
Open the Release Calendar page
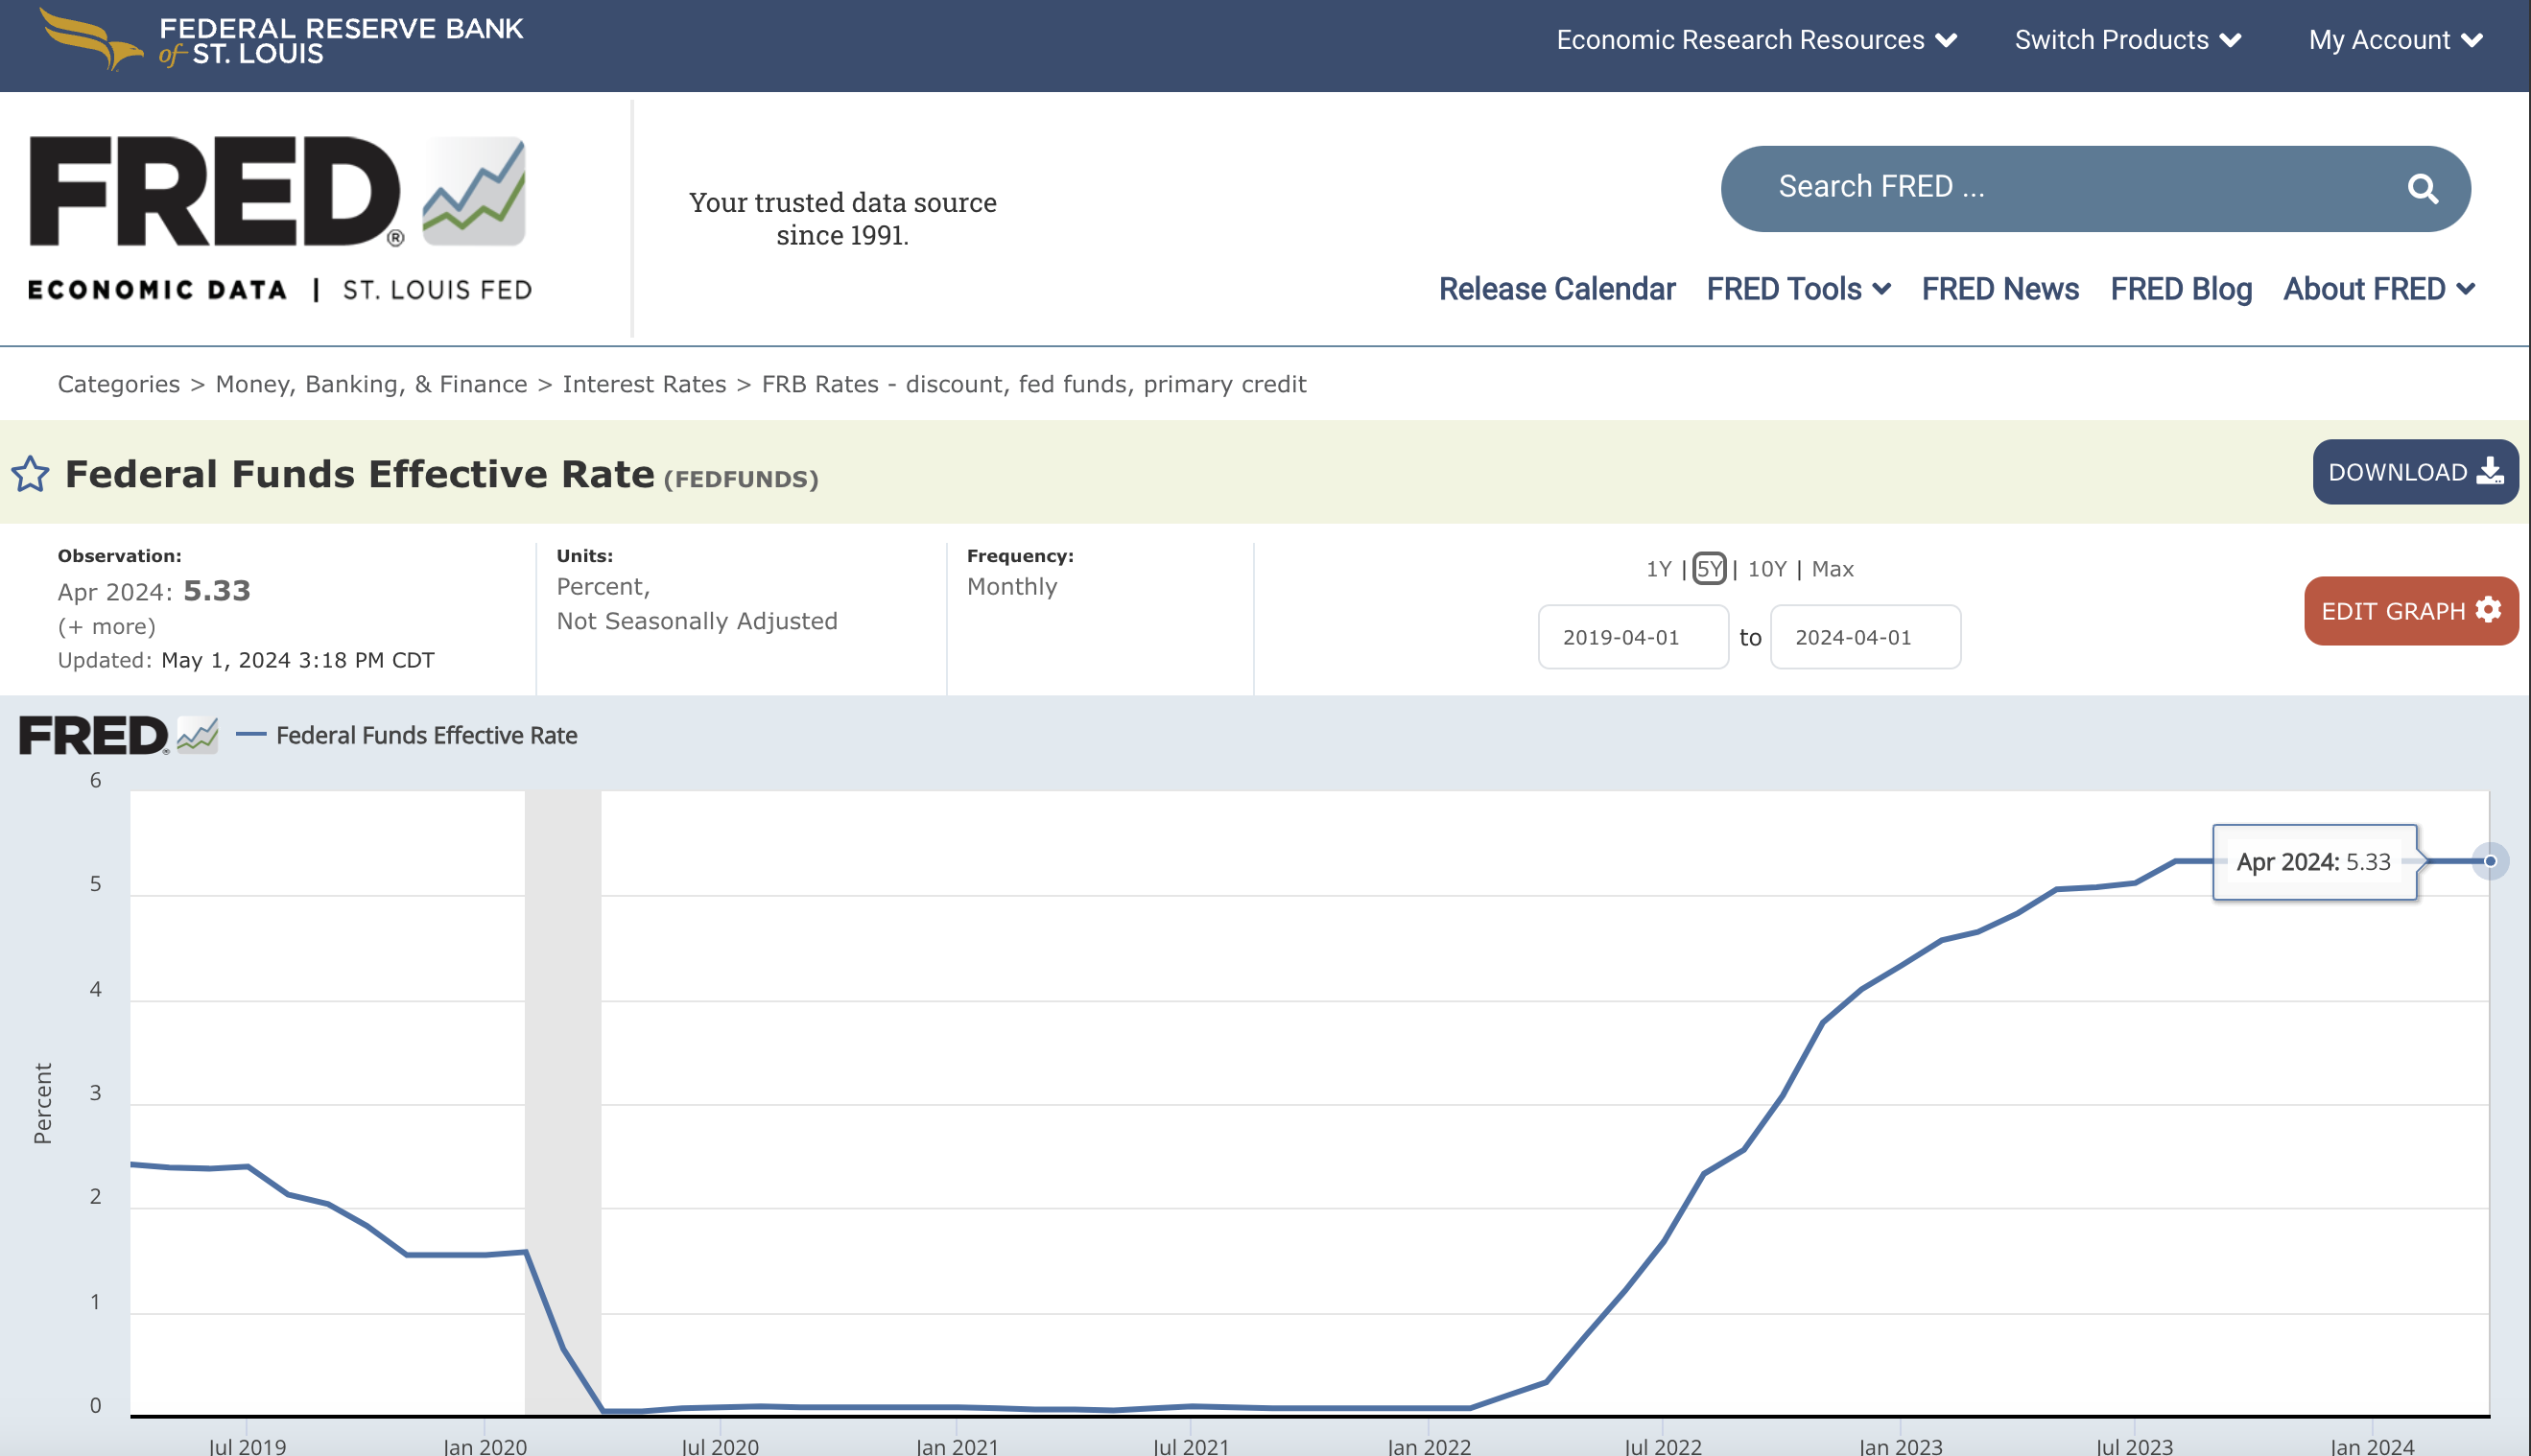click(1557, 289)
